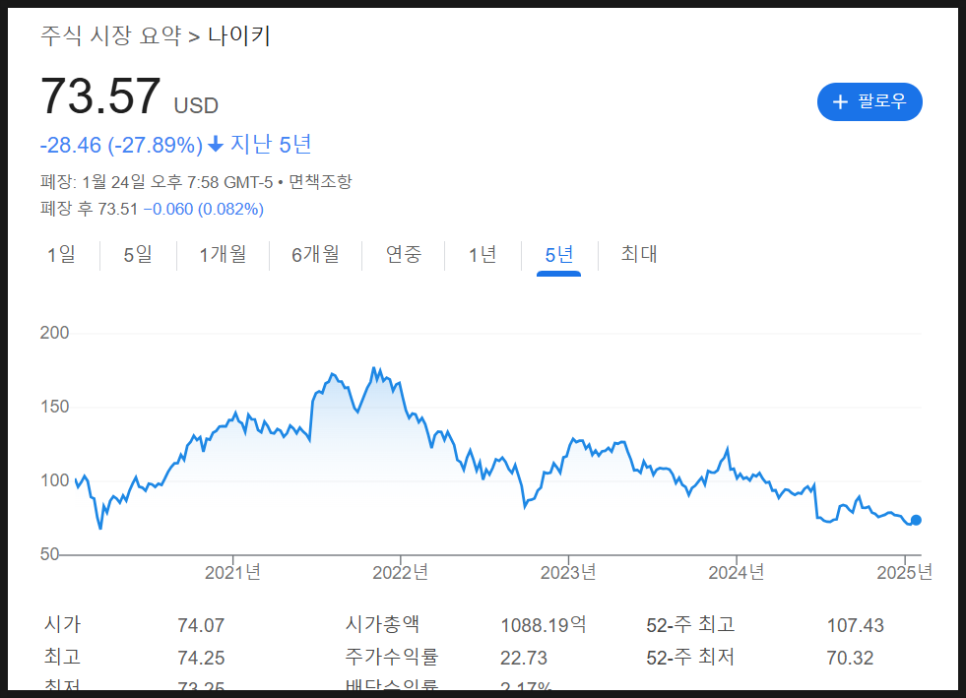Click the after-hours change −0.060 (0.082%)
The height and width of the screenshot is (698, 966).
[x=204, y=209]
